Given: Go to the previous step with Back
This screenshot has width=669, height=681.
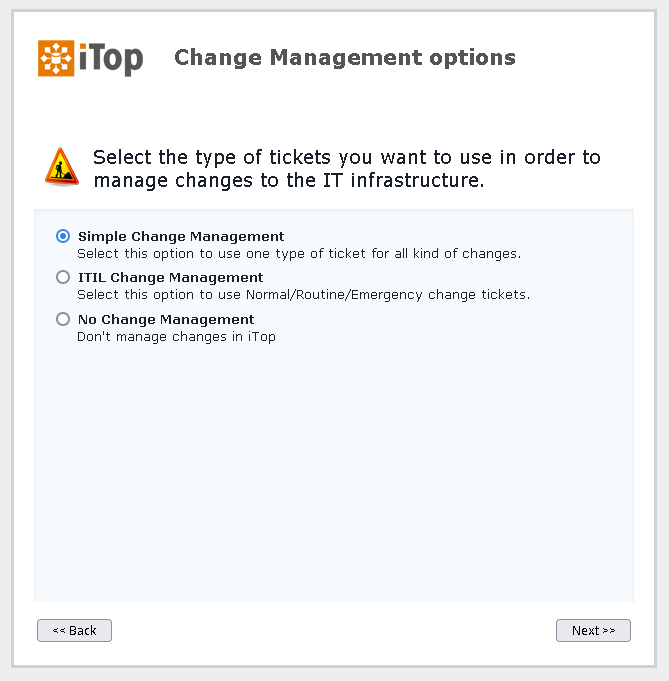Looking at the screenshot, I should [x=74, y=630].
